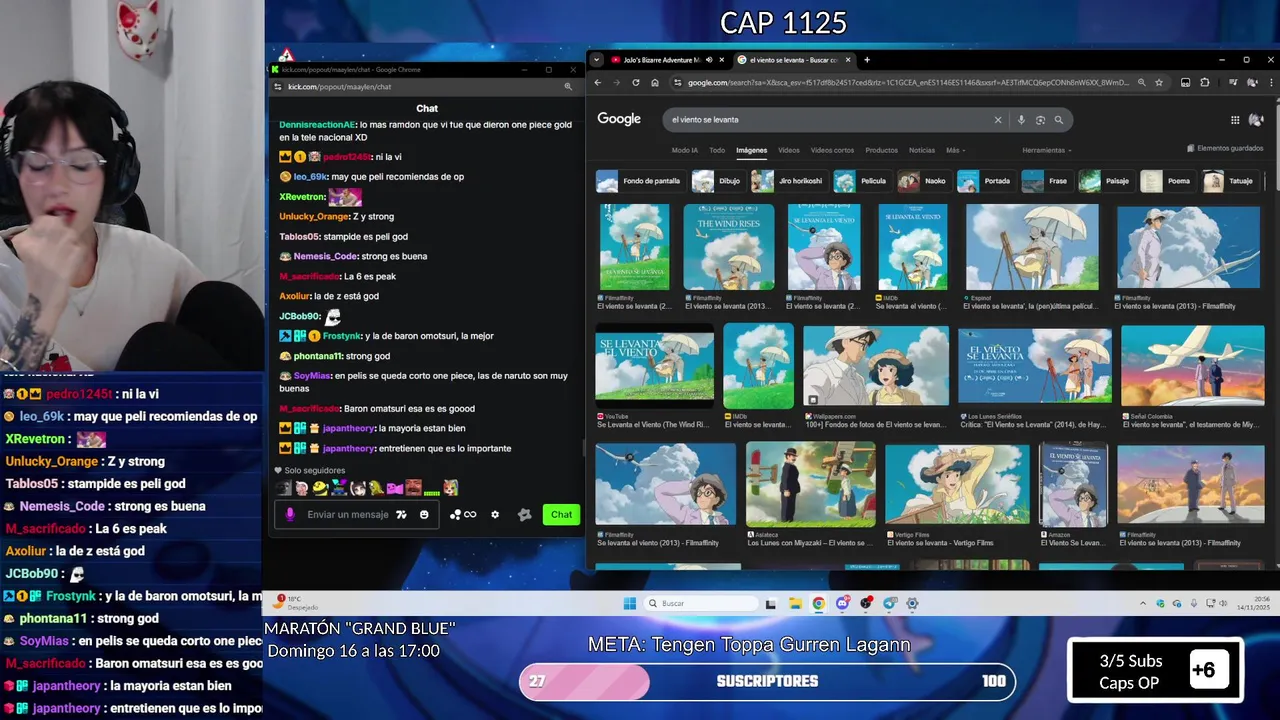Switch to the JoJo's Bizarre Adventure tab
1280x720 pixels.
pyautogui.click(x=660, y=60)
